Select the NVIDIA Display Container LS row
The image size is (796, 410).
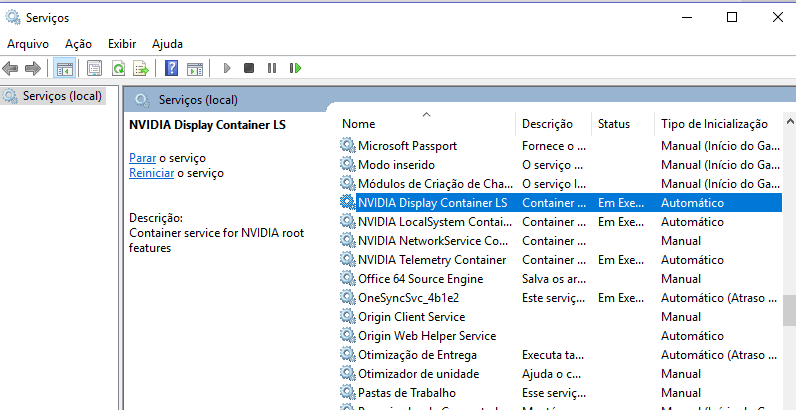tap(560, 202)
